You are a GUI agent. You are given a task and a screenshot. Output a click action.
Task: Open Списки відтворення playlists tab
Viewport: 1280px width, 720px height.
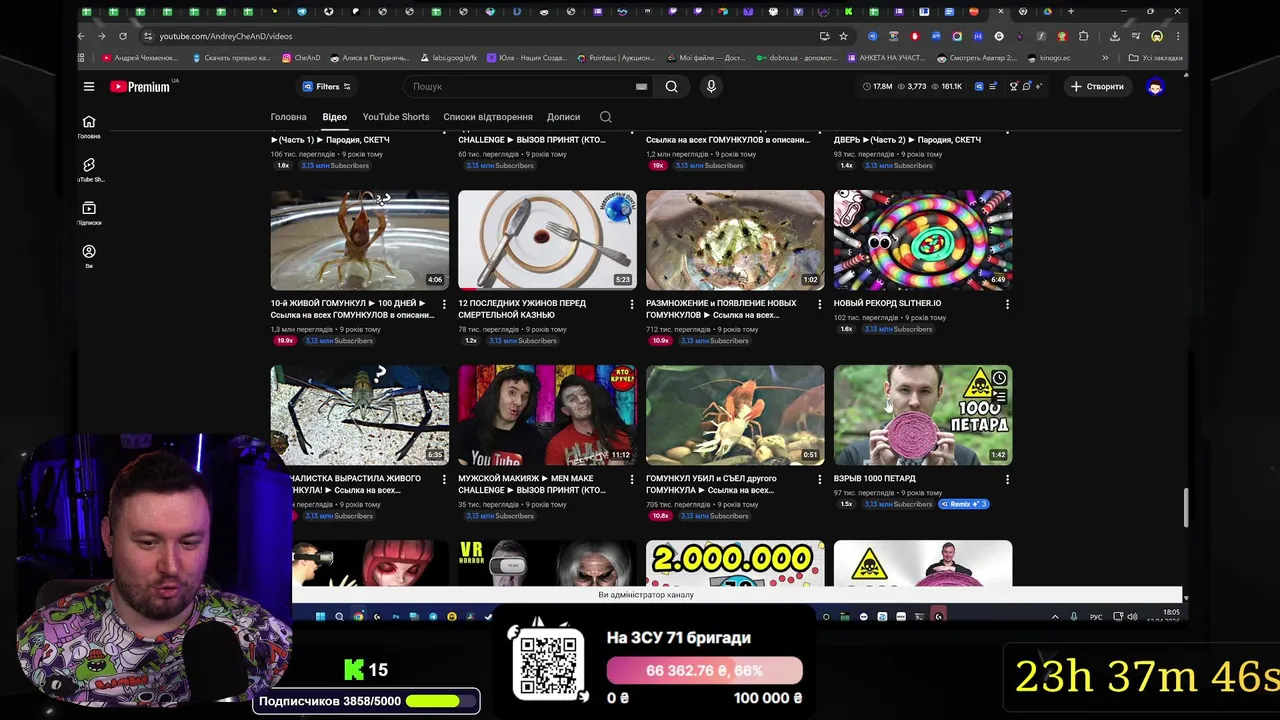[x=488, y=117]
